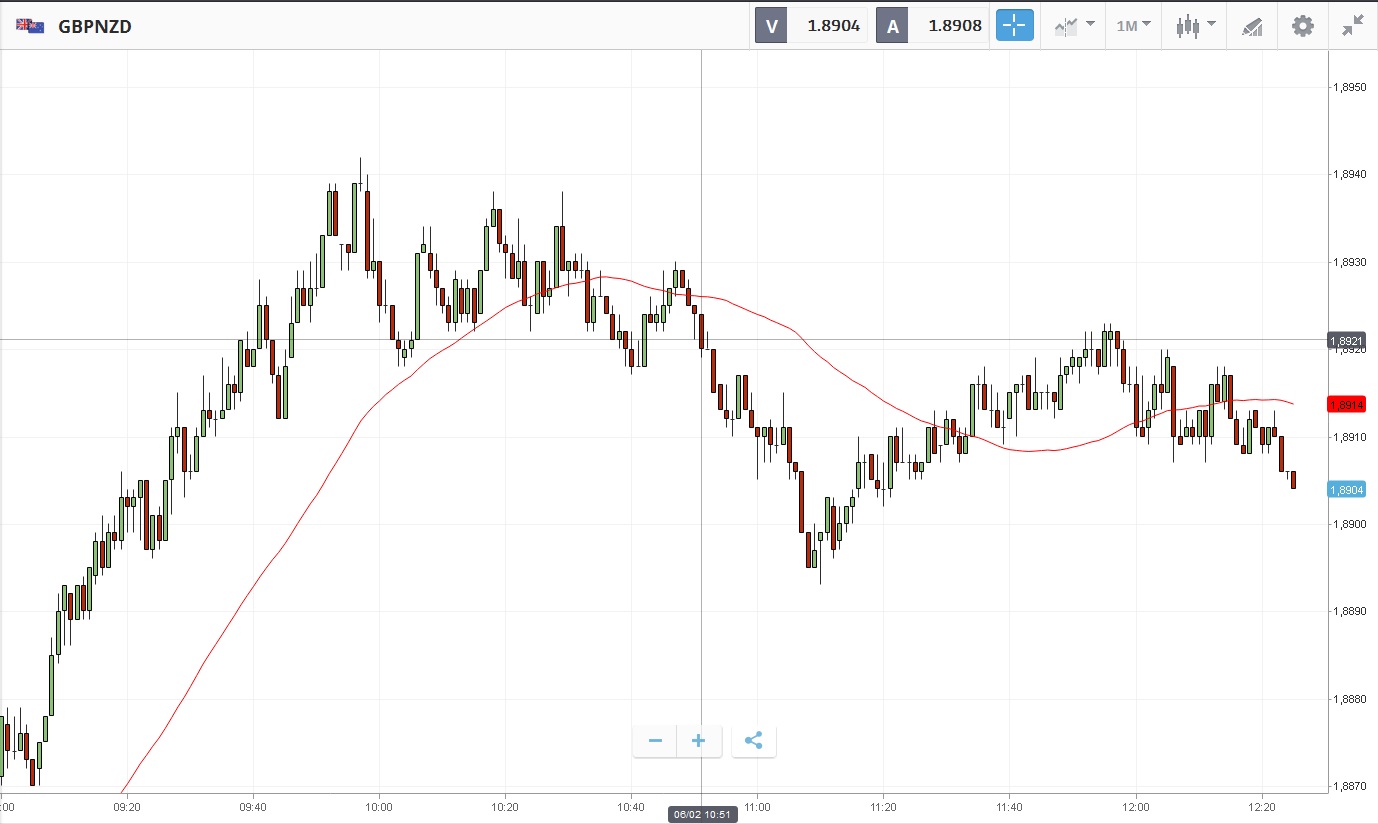The height and width of the screenshot is (824, 1378).
Task: Click the A buy price button 1.8908
Action: click(x=932, y=26)
